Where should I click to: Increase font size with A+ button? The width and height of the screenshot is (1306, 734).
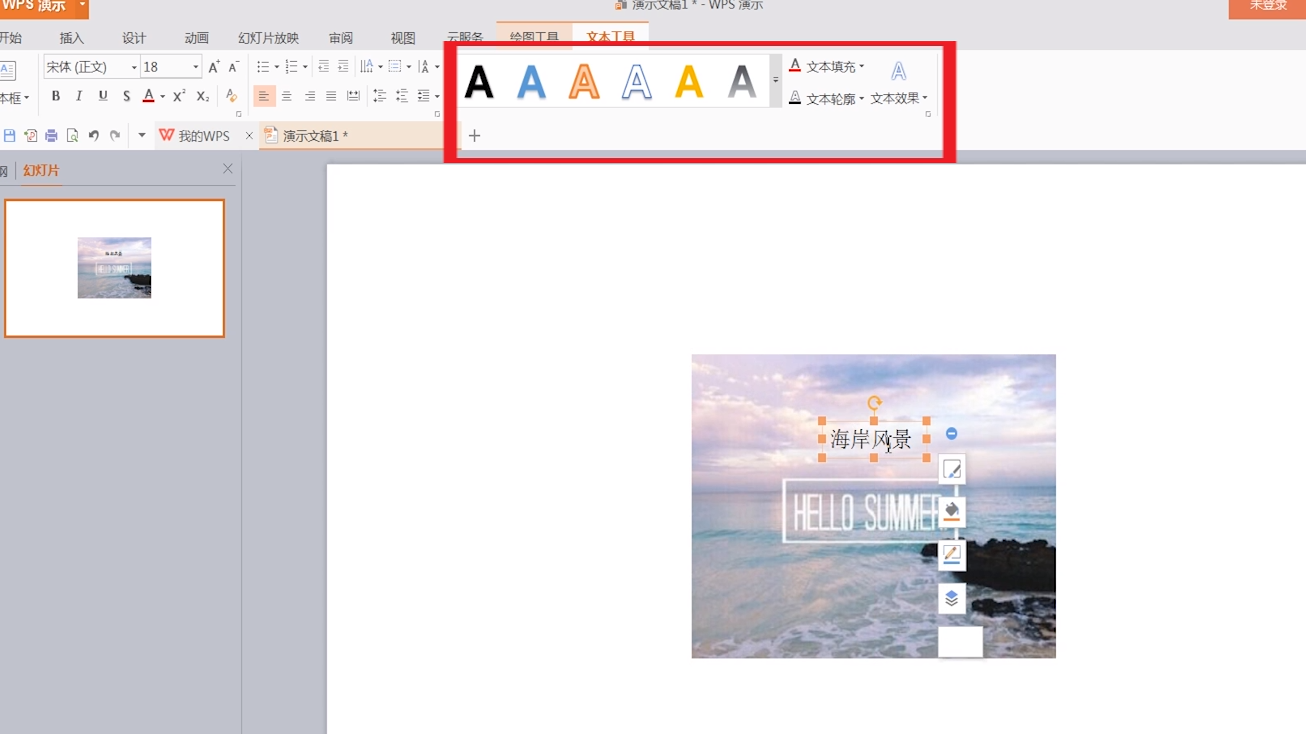pos(214,67)
